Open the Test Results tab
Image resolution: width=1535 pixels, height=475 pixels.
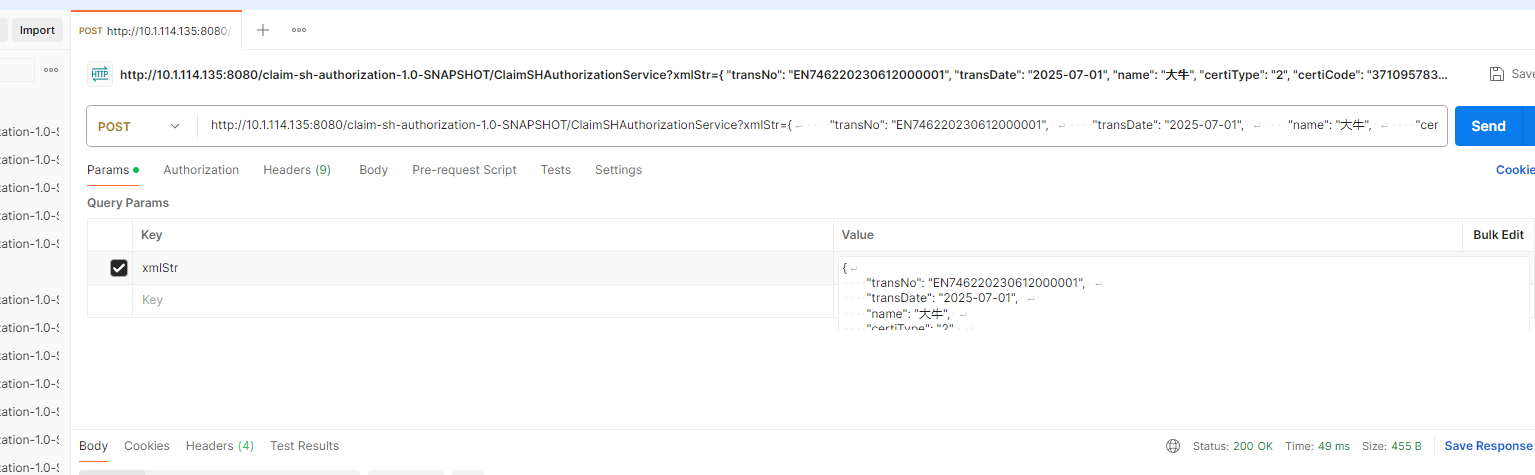305,446
